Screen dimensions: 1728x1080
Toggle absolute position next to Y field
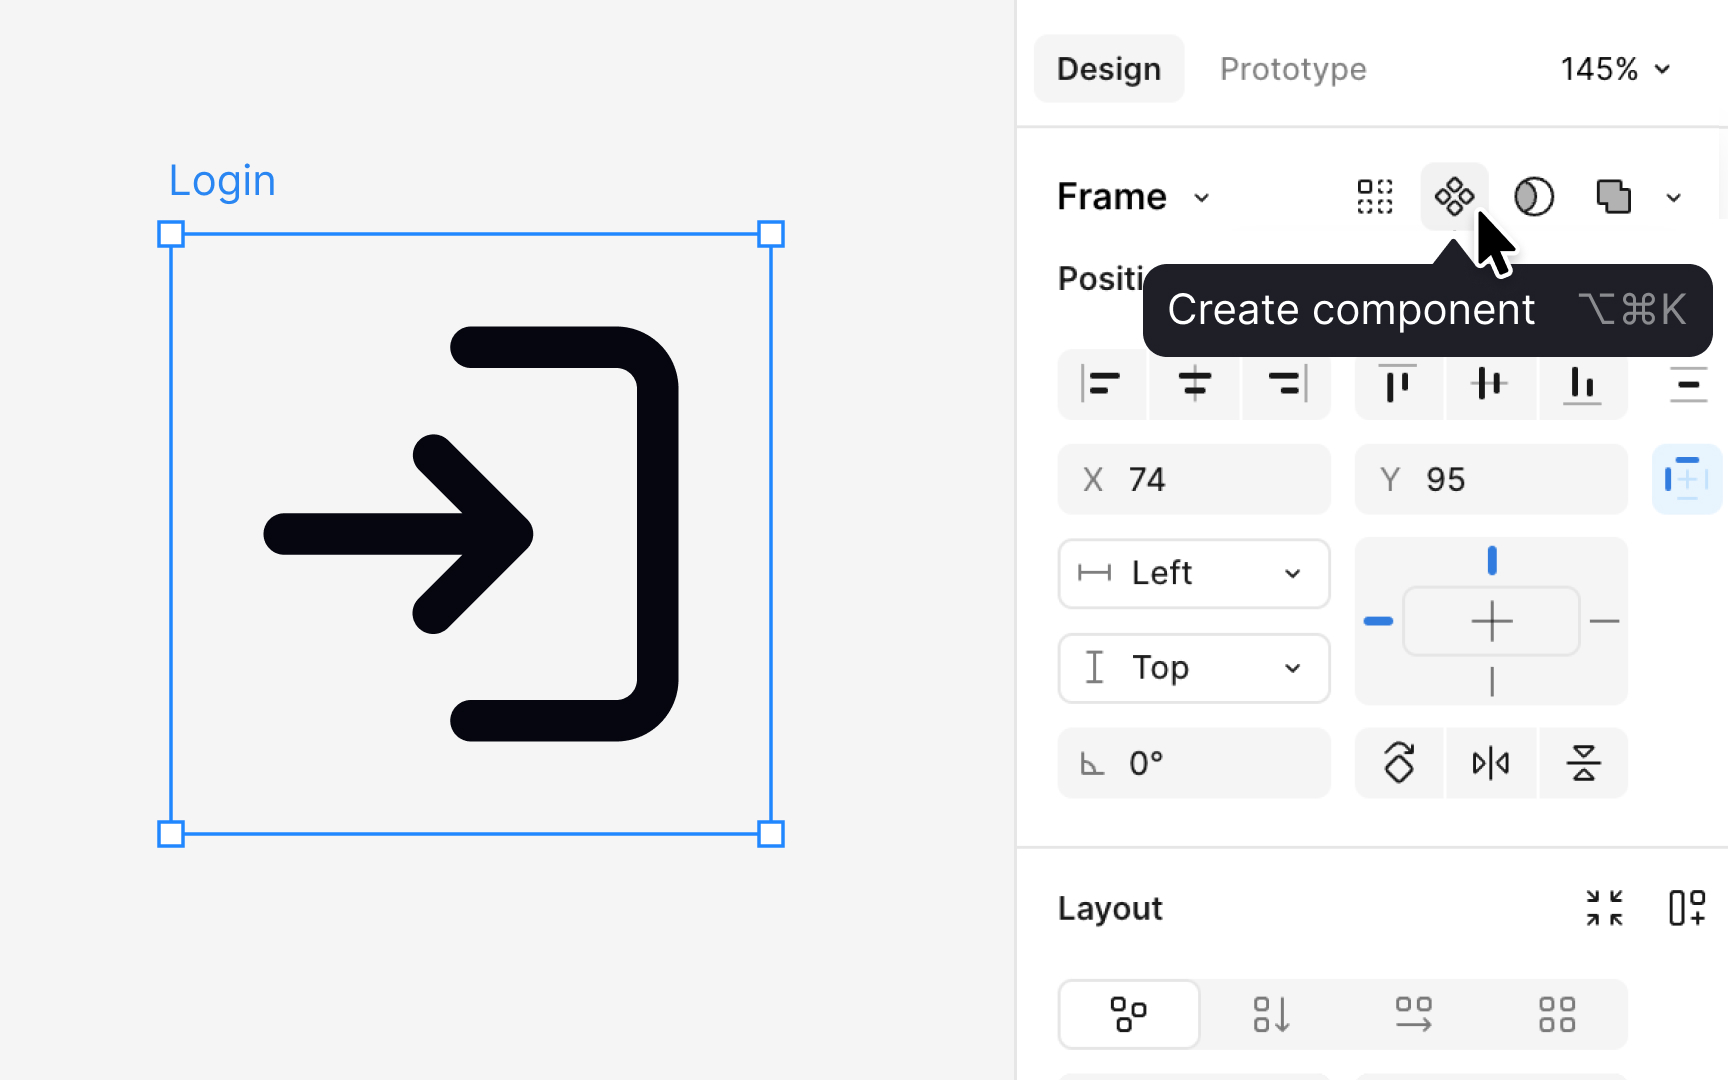point(1686,479)
